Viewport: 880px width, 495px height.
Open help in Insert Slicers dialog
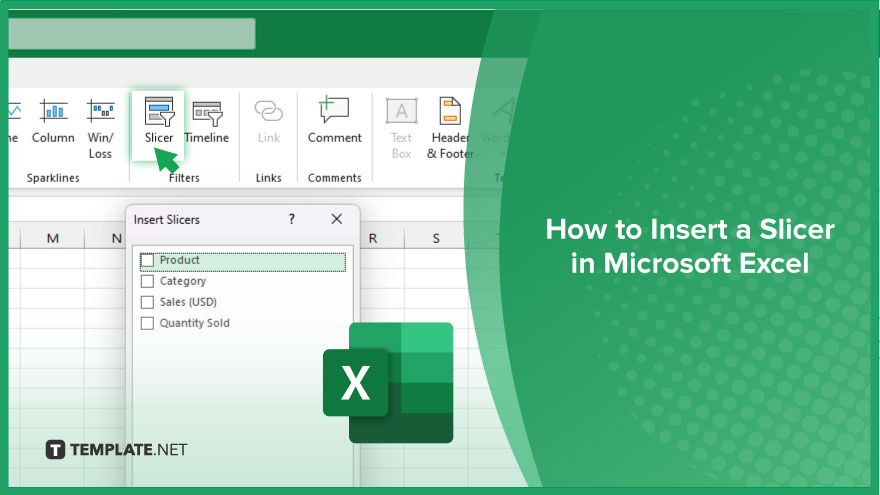(x=292, y=219)
